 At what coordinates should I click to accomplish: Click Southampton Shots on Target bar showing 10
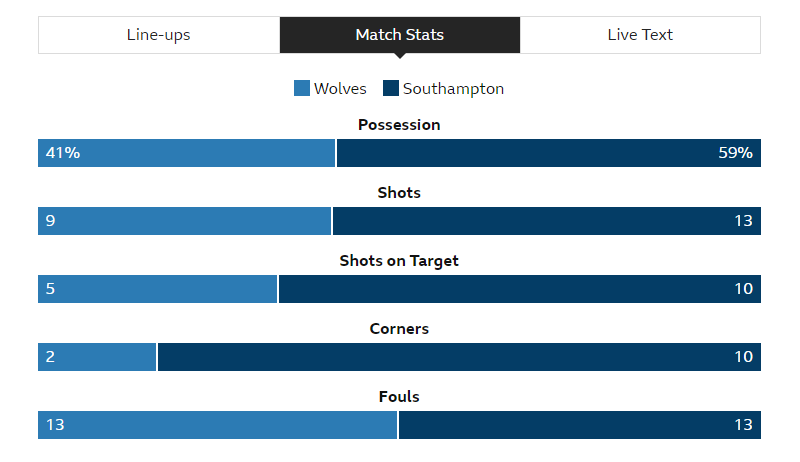(519, 289)
